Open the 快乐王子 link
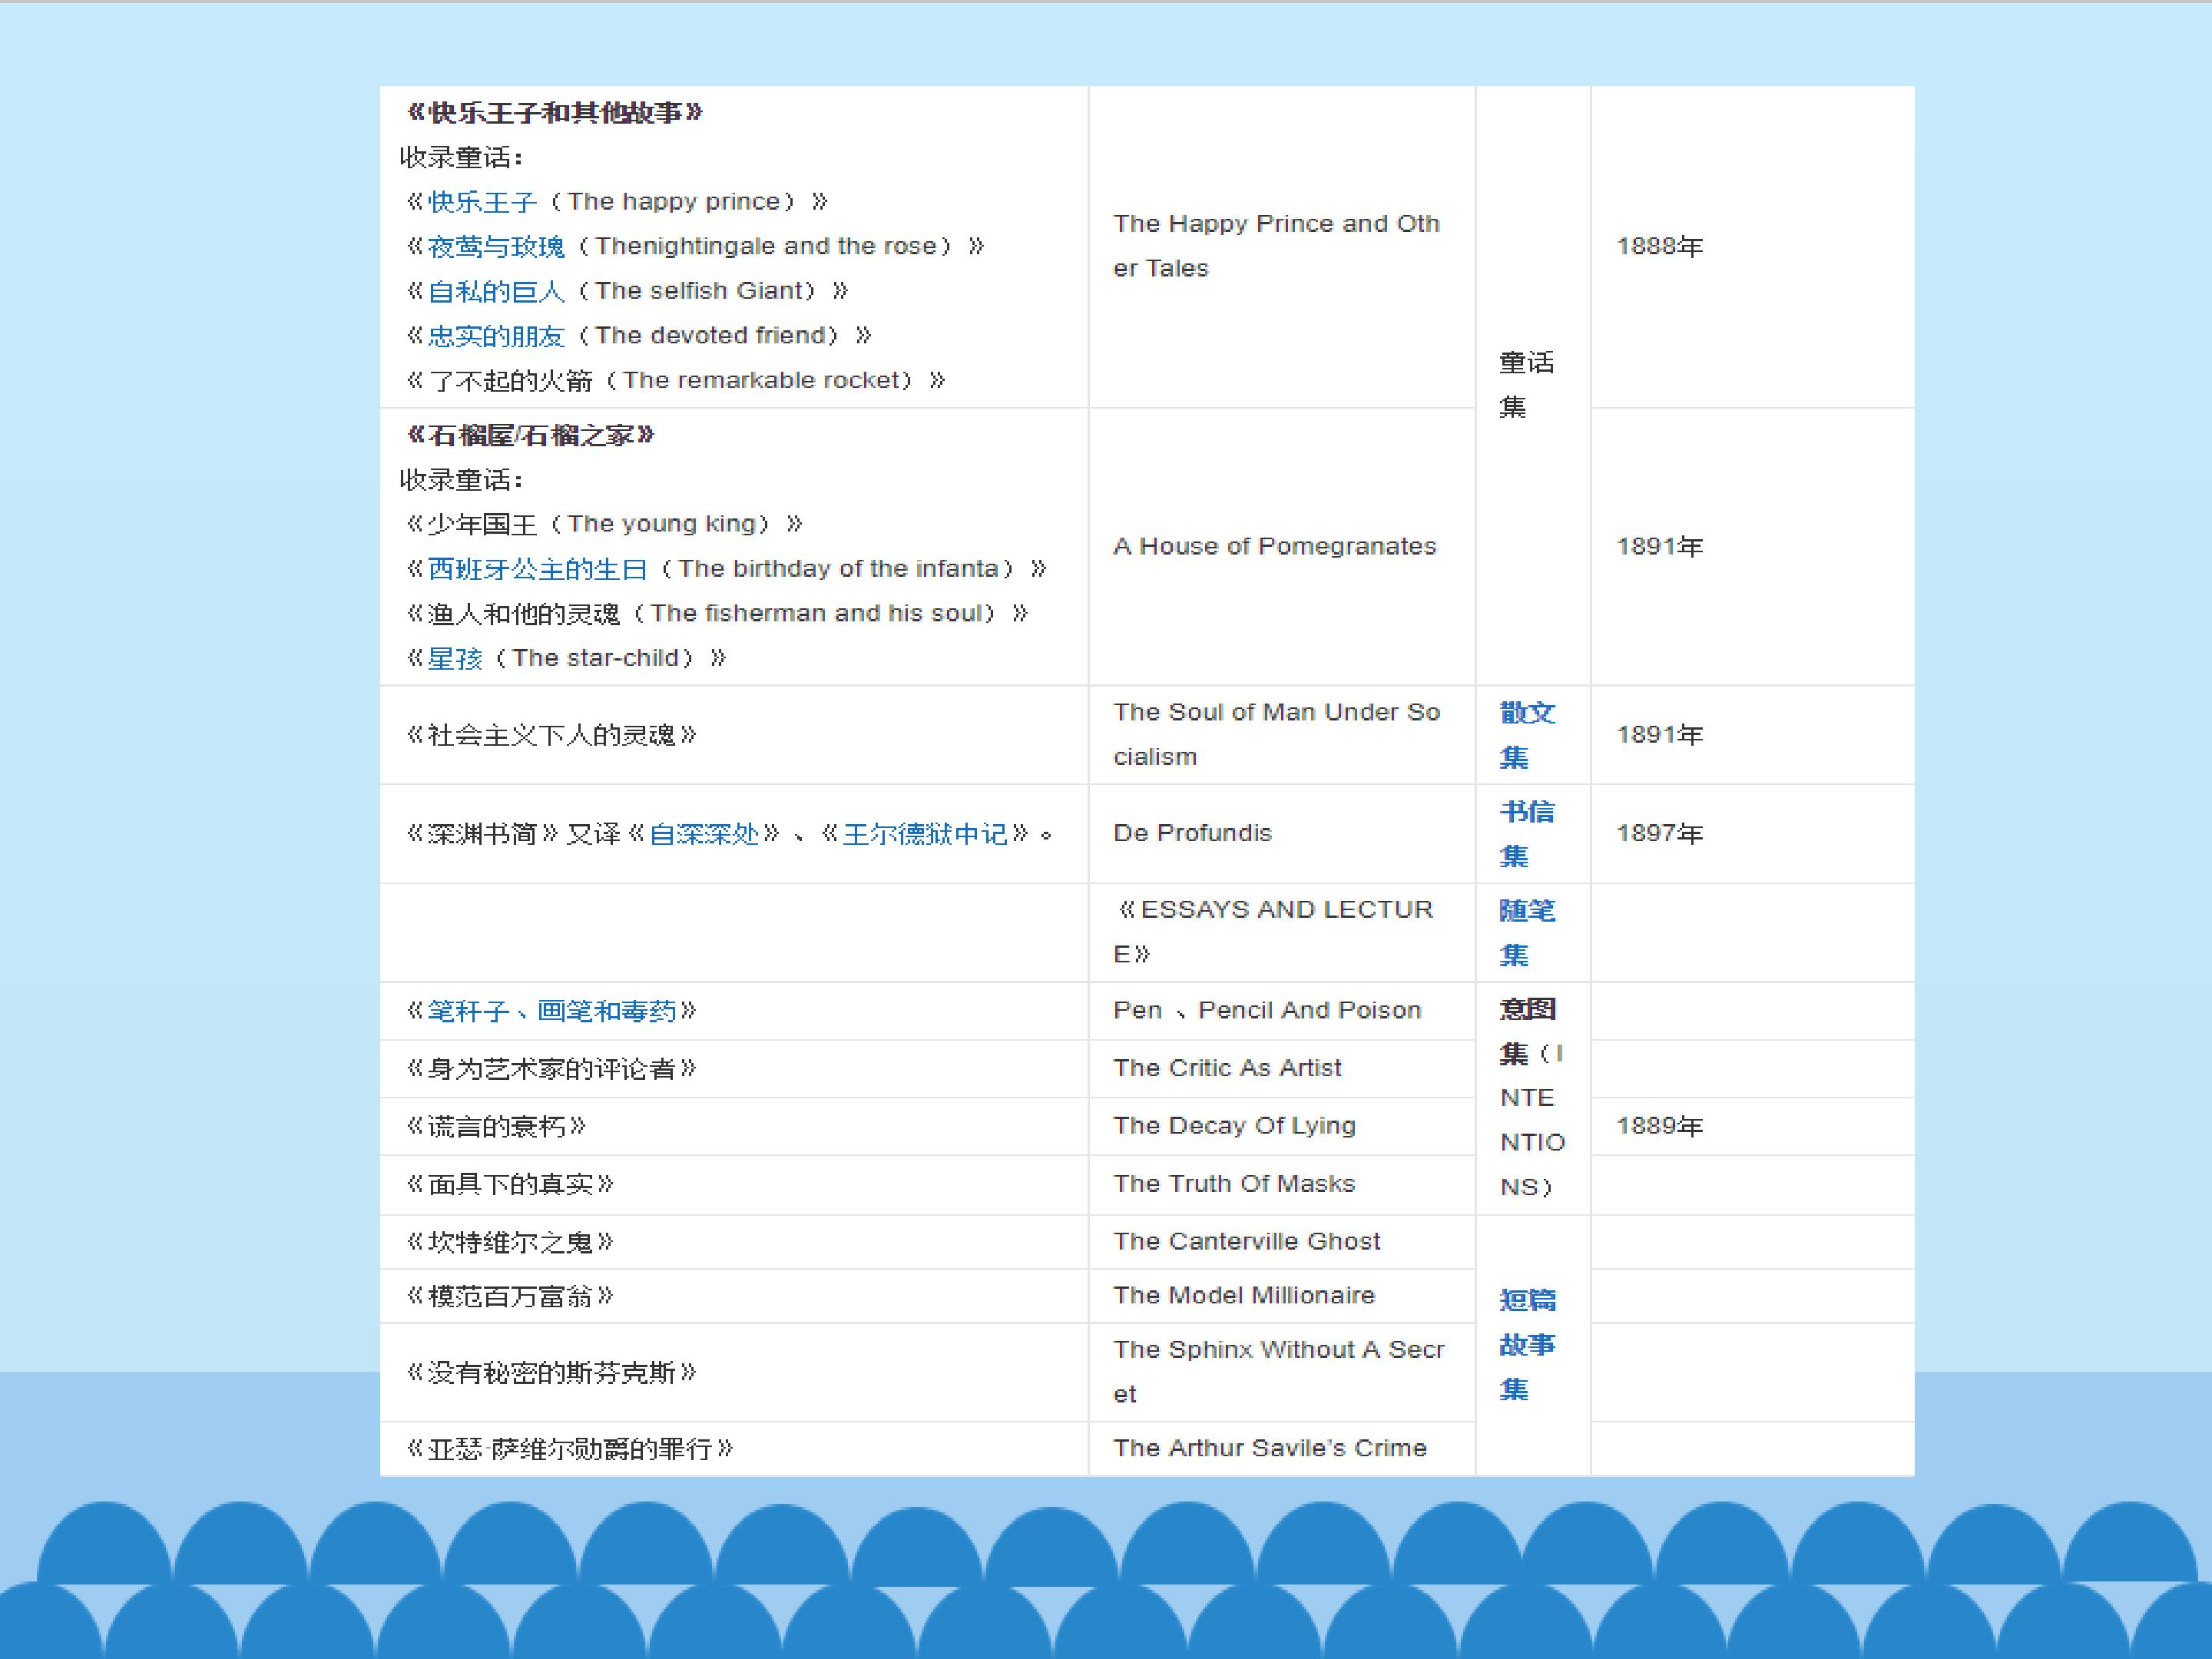Screen dimensions: 2212x1659 coord(482,202)
